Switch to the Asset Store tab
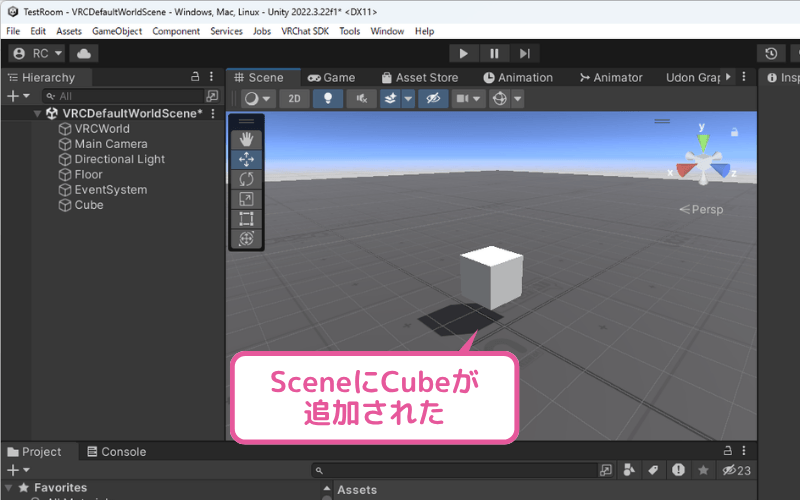The width and height of the screenshot is (800, 500). (420, 78)
